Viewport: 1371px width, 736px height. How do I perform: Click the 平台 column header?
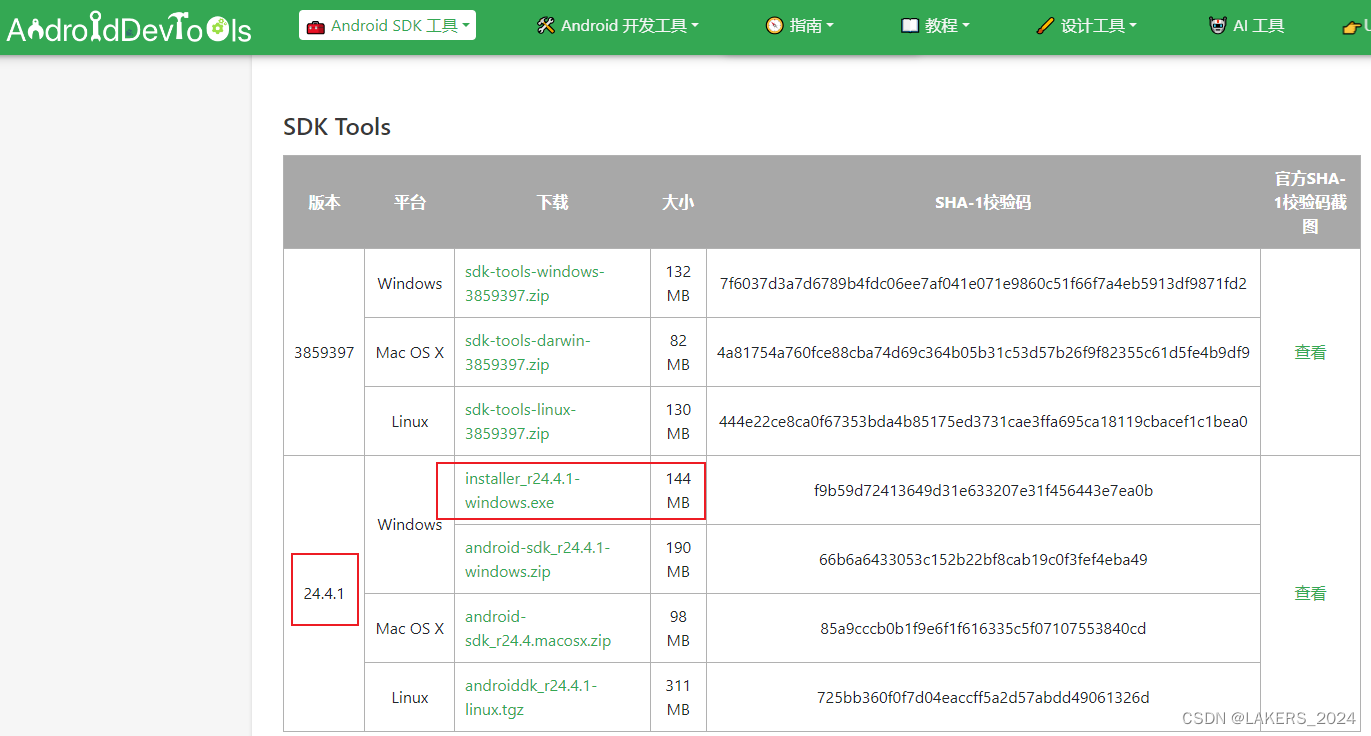(x=410, y=202)
